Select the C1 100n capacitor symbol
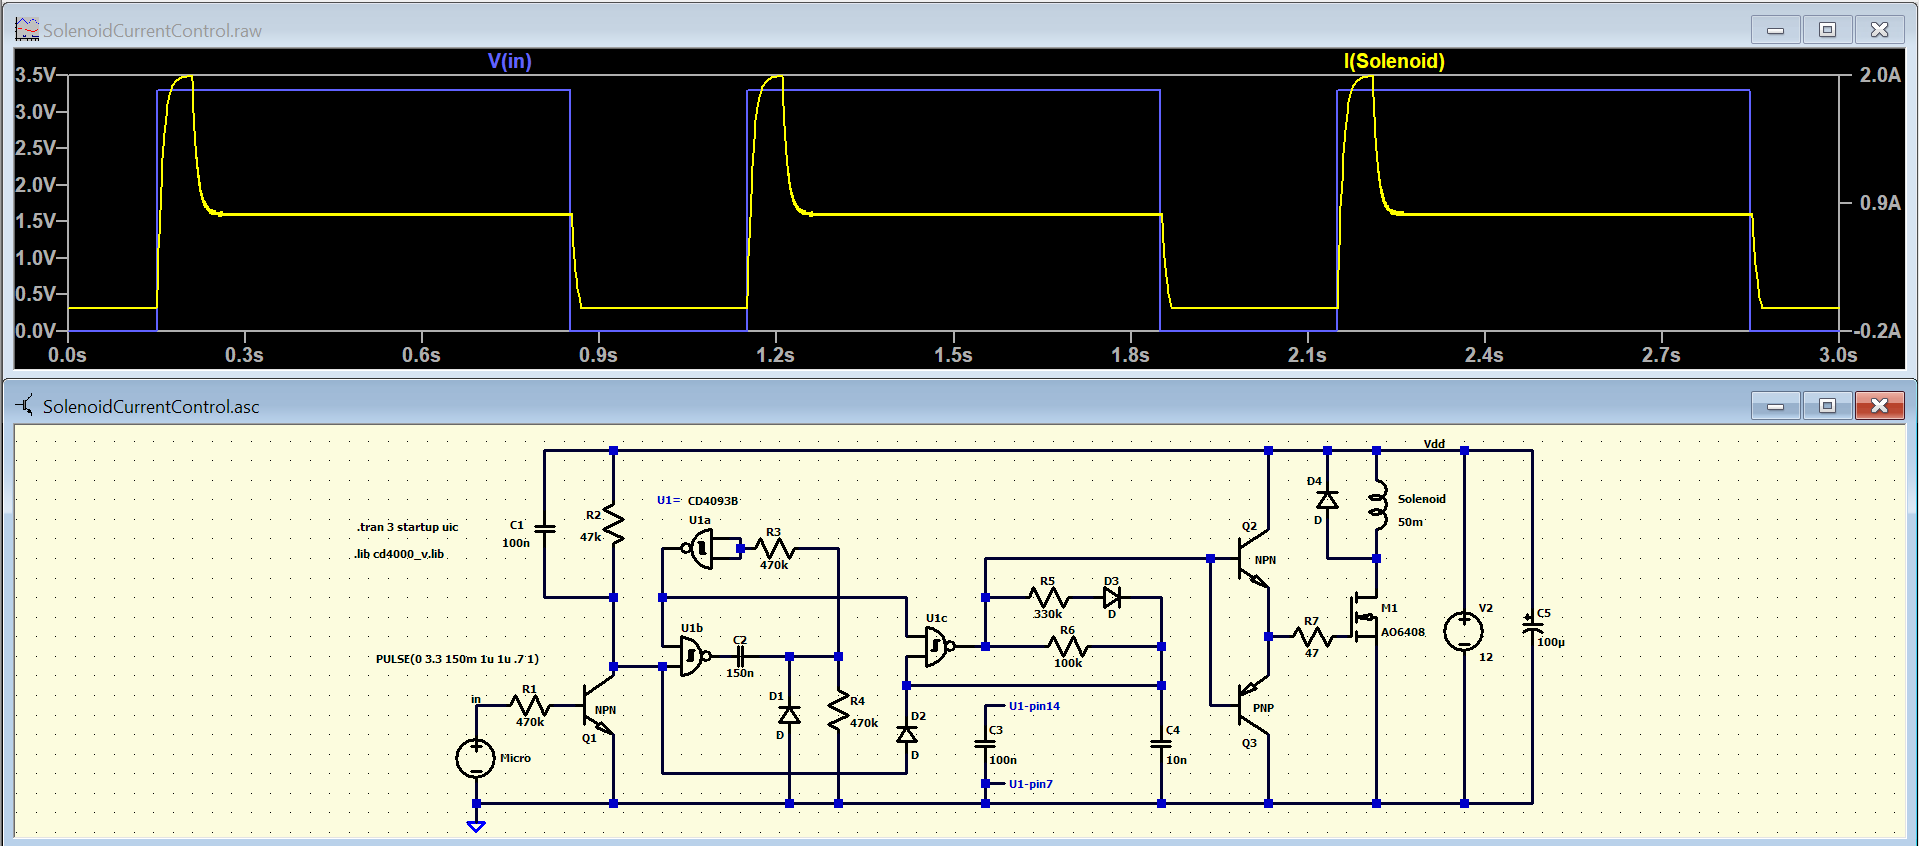The image size is (1919, 846). pyautogui.click(x=545, y=529)
